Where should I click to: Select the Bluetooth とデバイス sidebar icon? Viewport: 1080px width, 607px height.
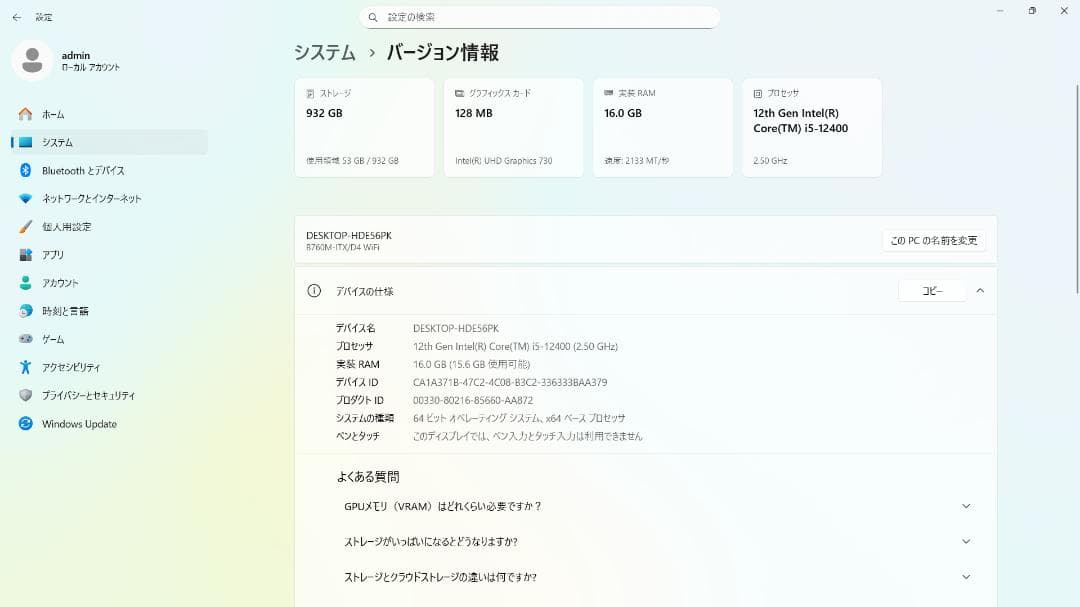[25, 170]
